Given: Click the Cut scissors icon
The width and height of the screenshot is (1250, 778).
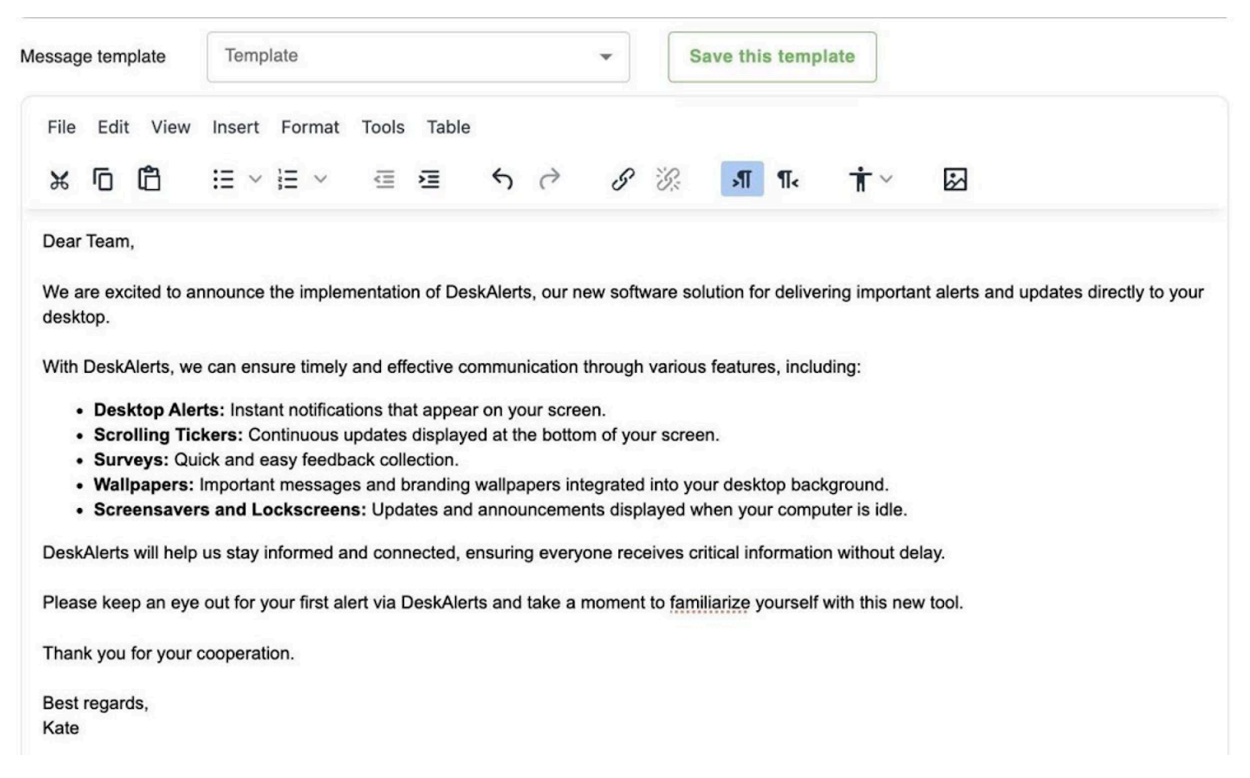Looking at the screenshot, I should pos(59,179).
